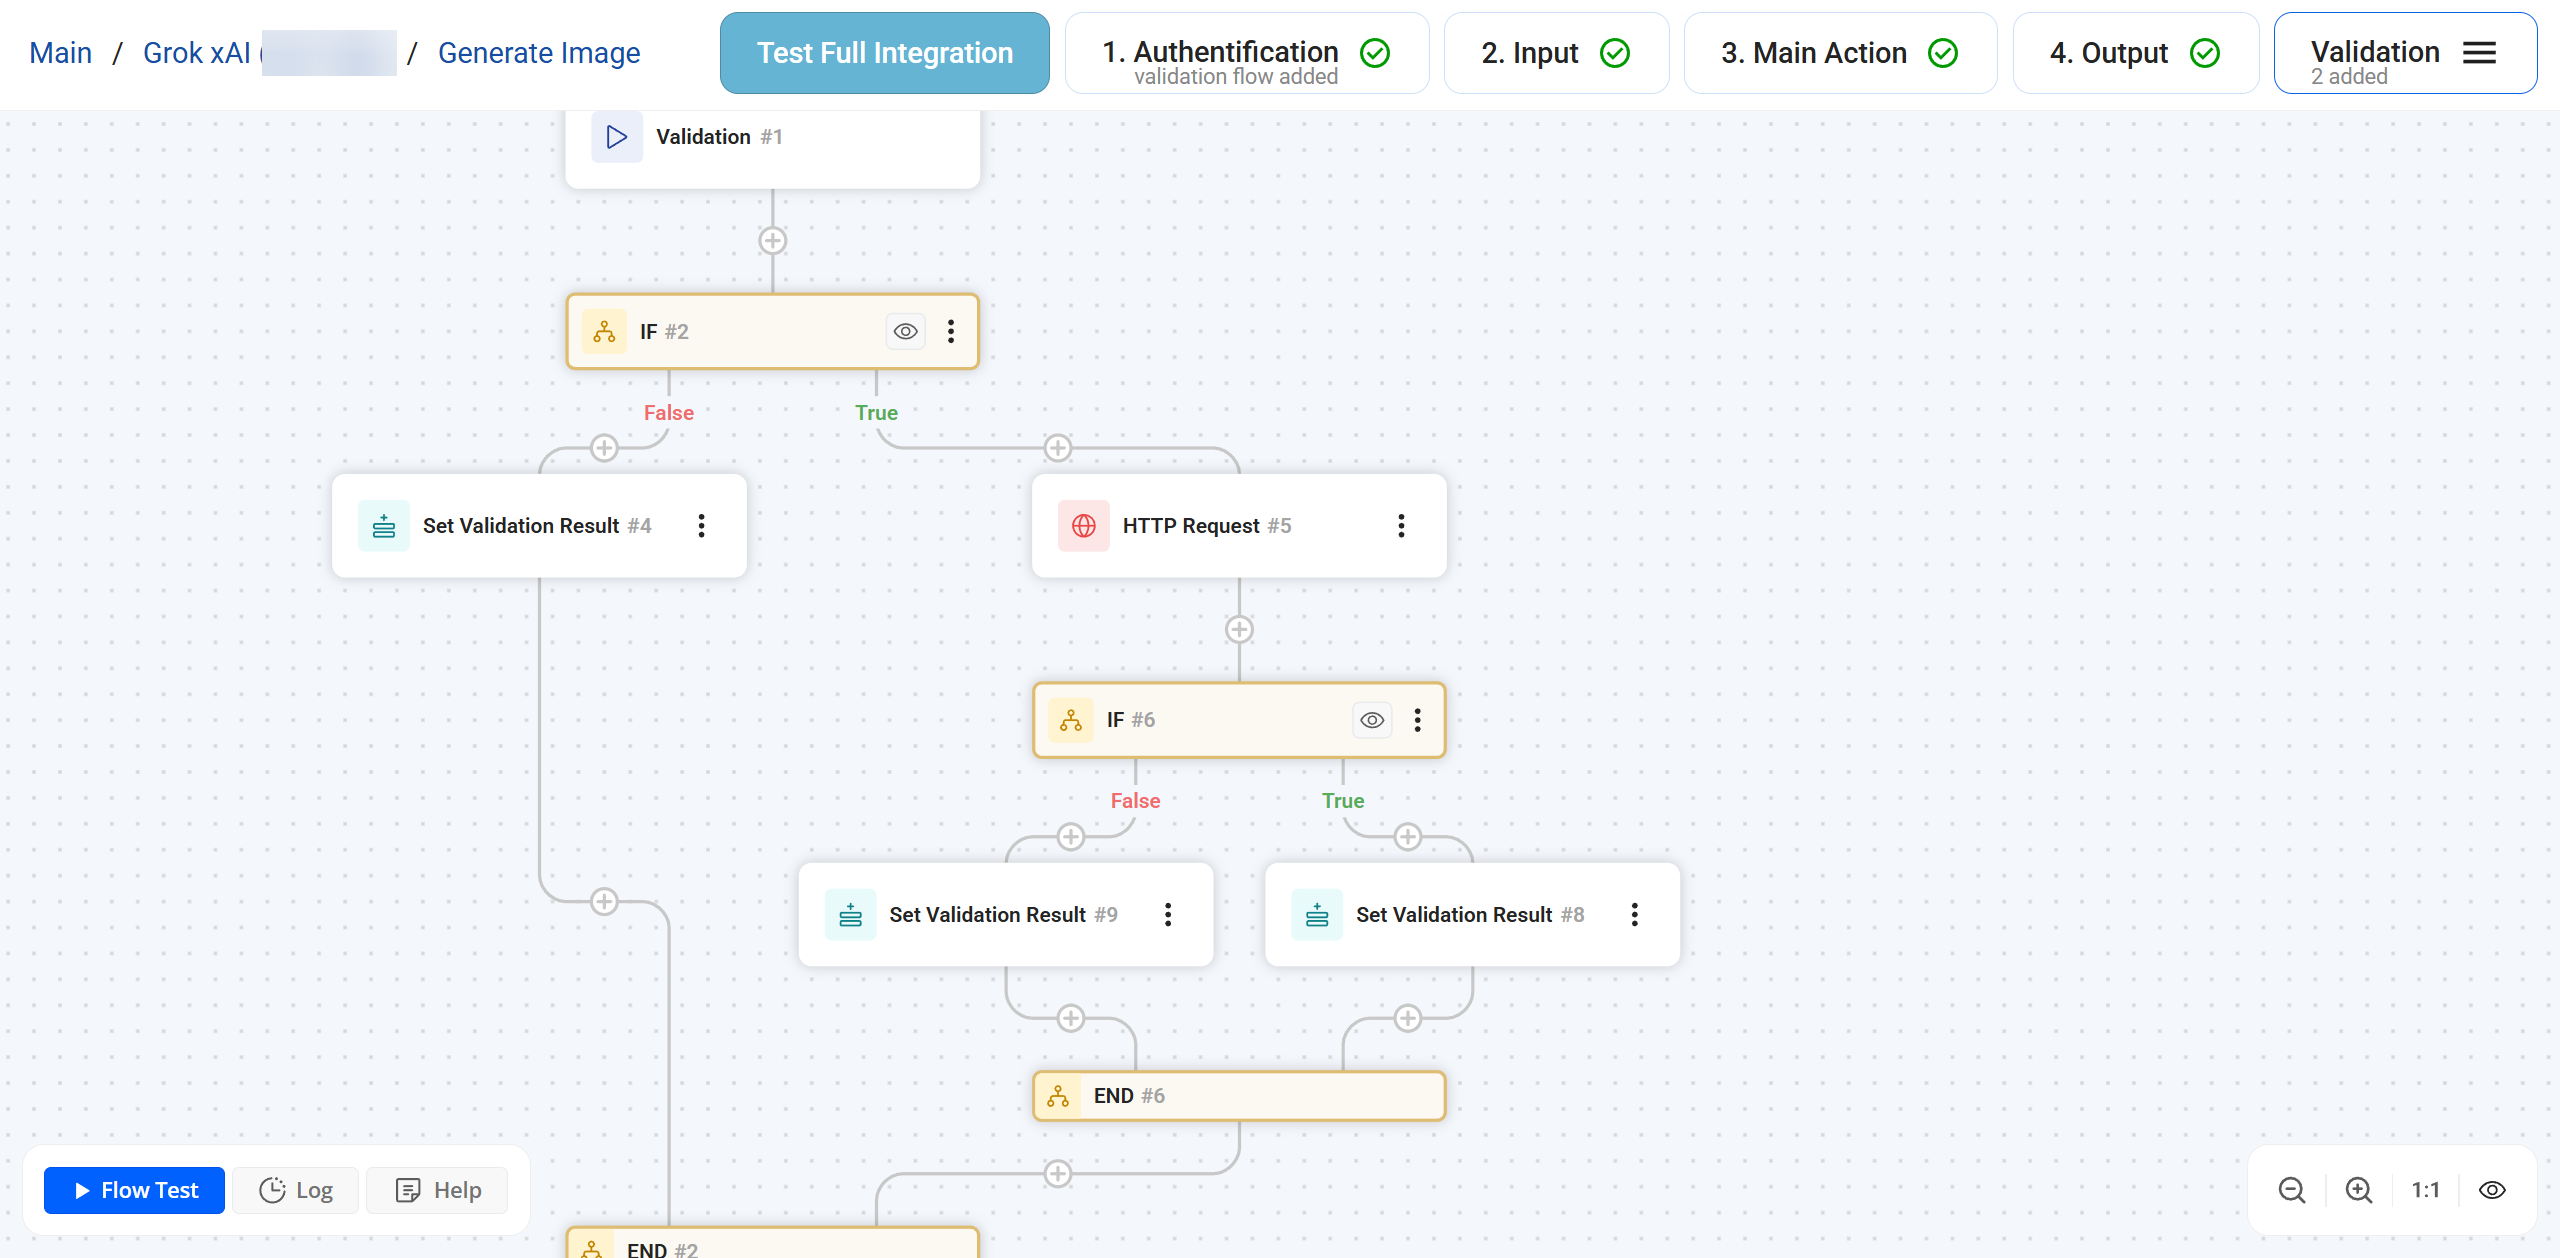Click the Set Validation Result #4 node icon
This screenshot has height=1258, width=2560.
tap(384, 525)
